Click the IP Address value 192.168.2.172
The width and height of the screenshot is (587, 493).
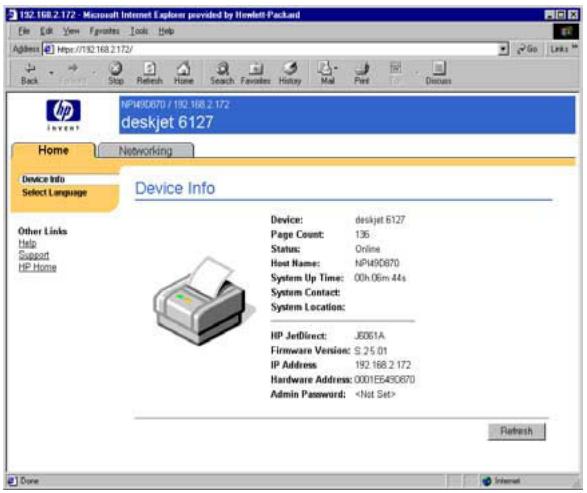(383, 365)
